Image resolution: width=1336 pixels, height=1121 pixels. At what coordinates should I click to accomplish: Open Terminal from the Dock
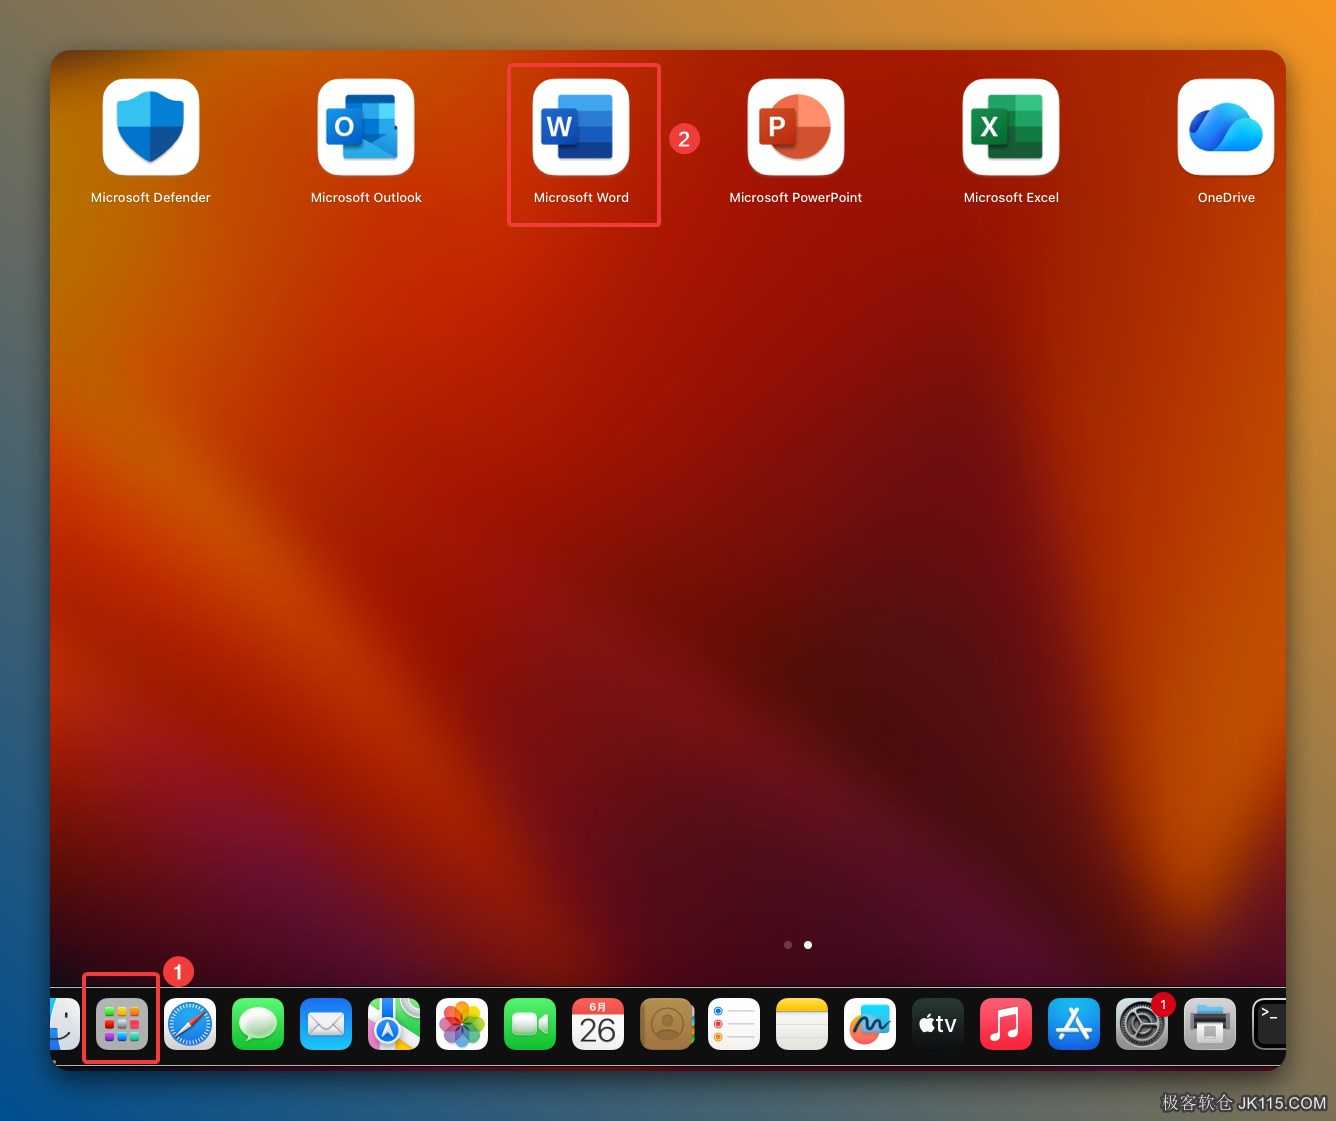coord(1269,1024)
